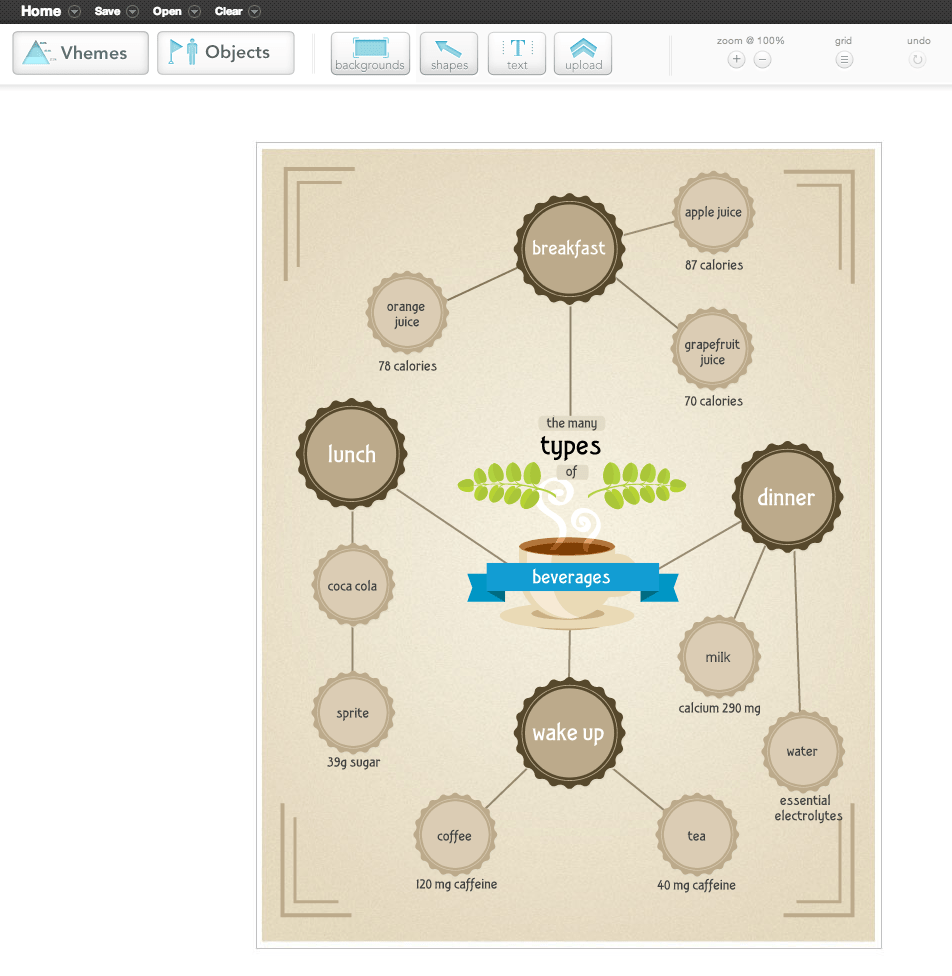Select the coffee circle
This screenshot has width=952, height=976.
click(455, 835)
